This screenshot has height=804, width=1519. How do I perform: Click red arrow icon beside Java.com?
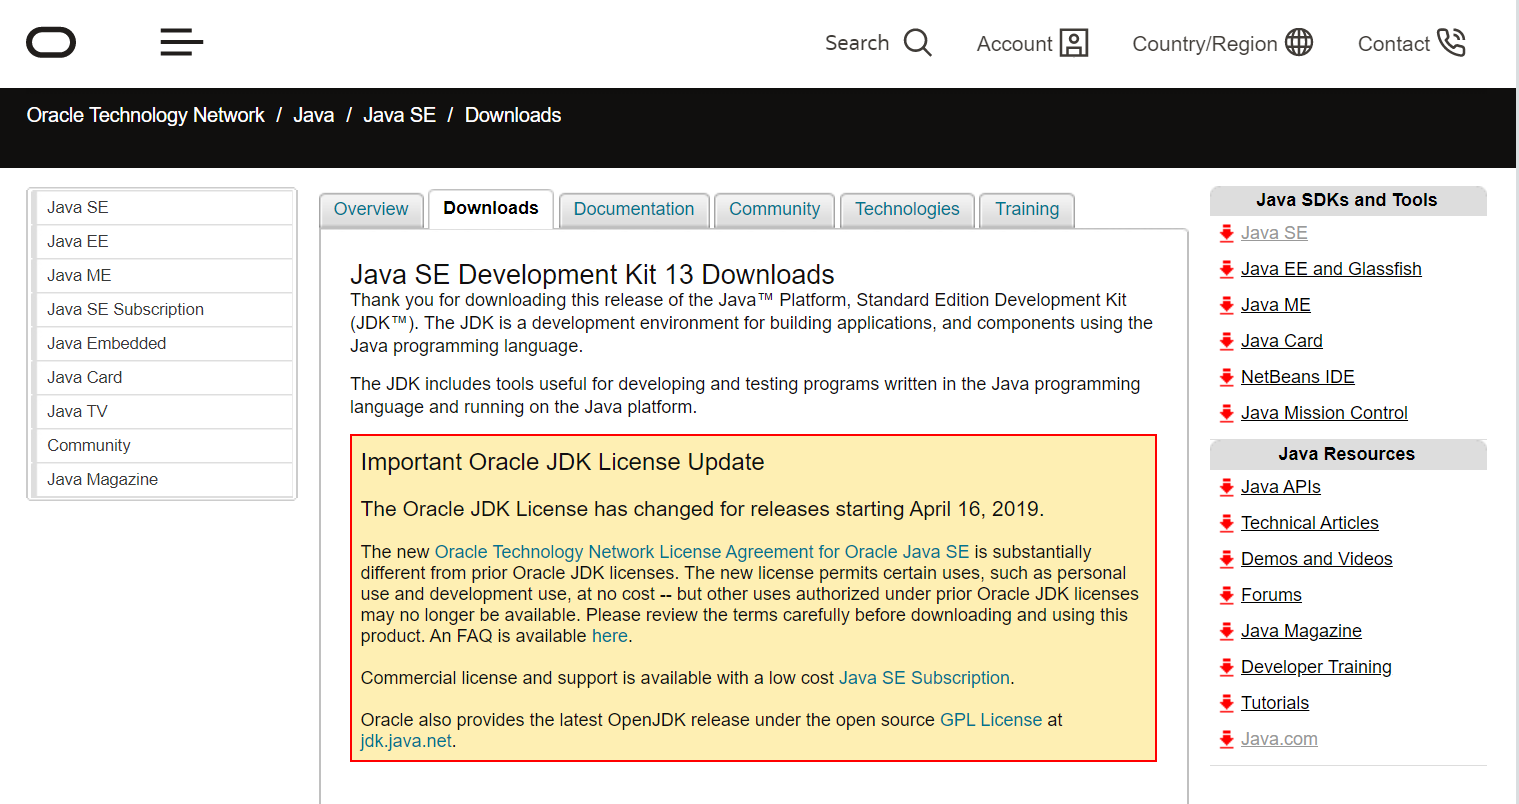(1227, 739)
